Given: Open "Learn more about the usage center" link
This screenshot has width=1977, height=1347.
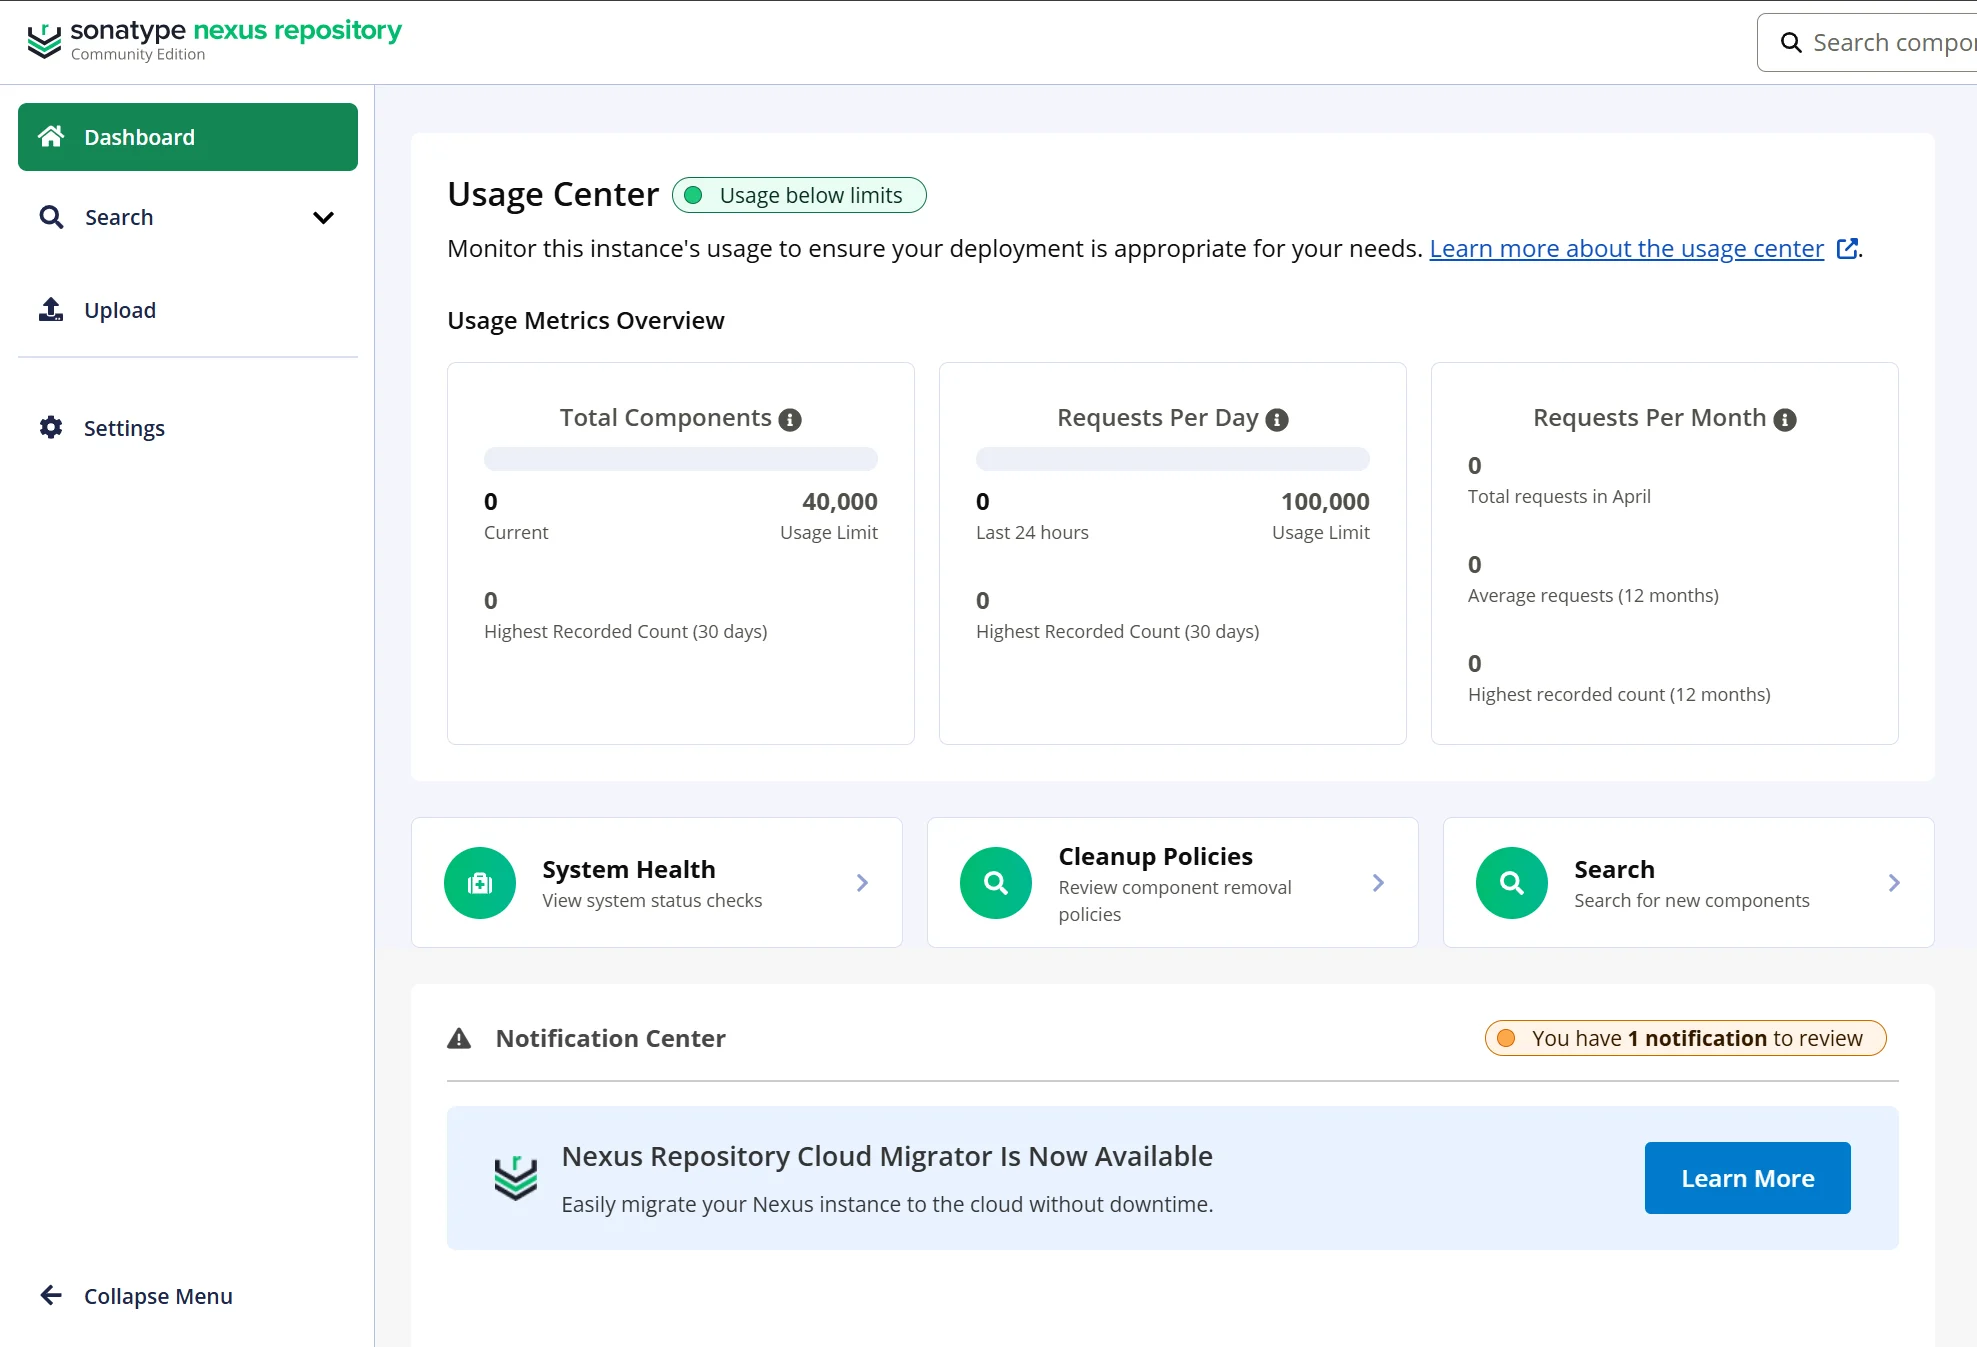Looking at the screenshot, I should tap(1626, 248).
